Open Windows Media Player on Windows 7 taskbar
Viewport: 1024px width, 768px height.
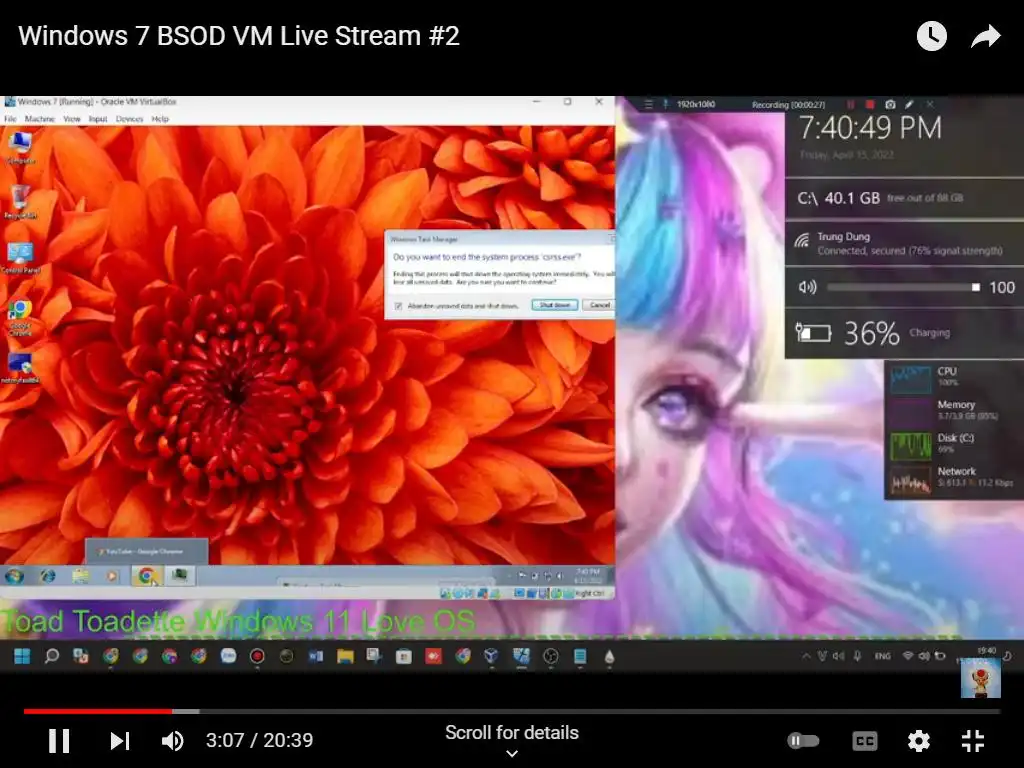[112, 576]
